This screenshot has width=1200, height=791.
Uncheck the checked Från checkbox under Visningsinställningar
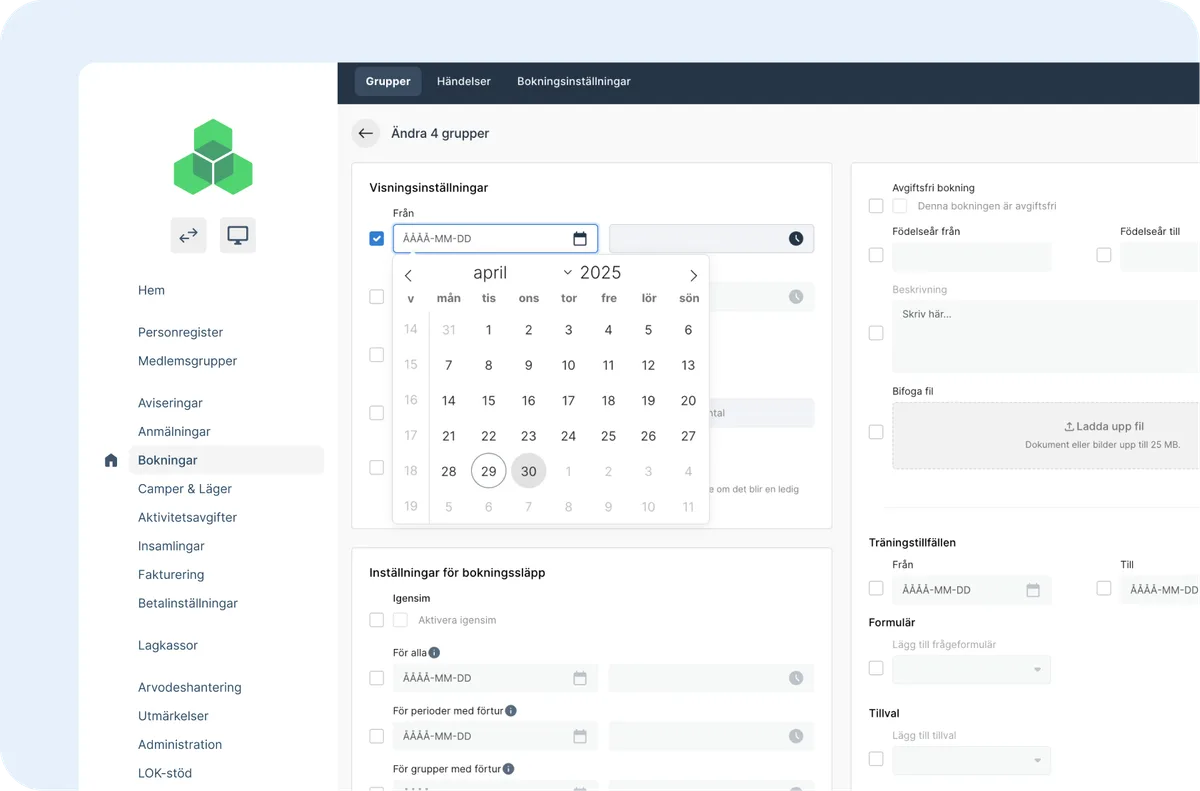(x=376, y=239)
